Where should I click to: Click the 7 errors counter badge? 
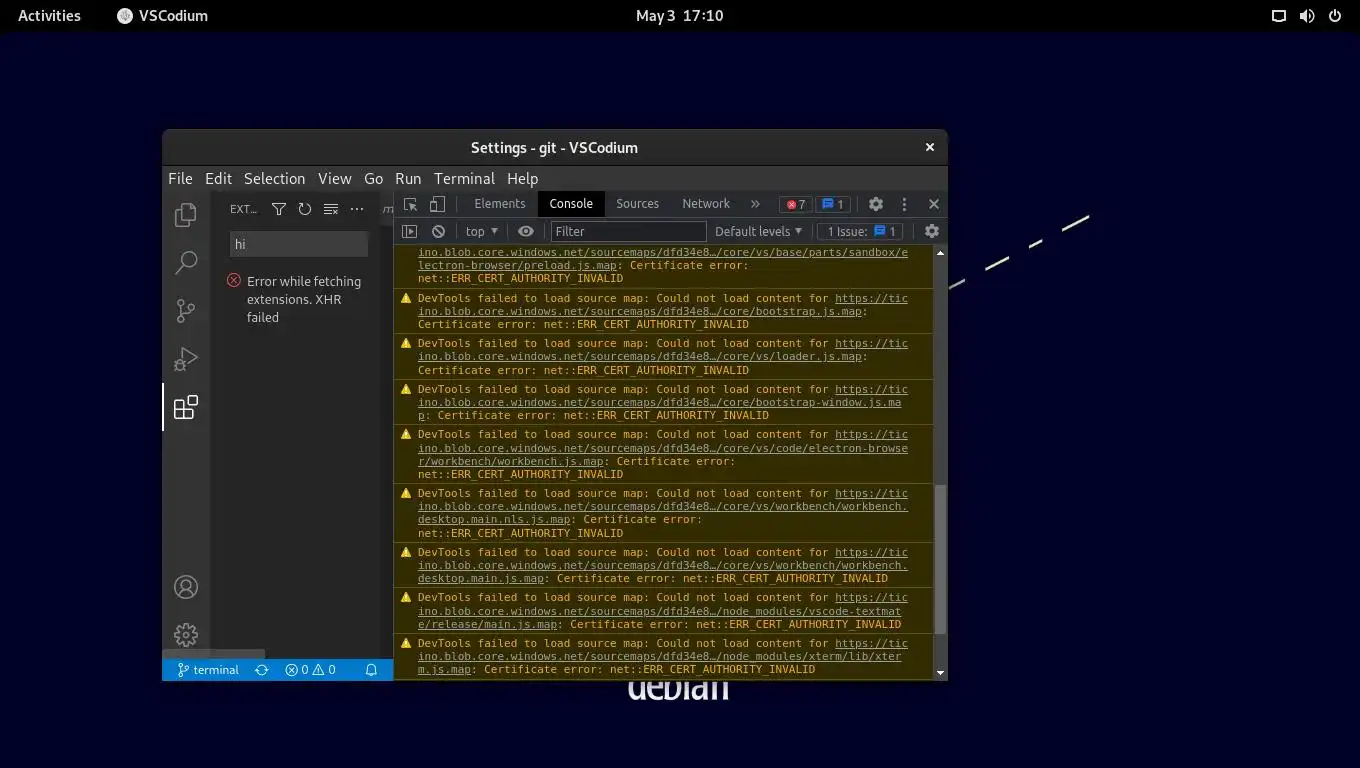(x=796, y=204)
